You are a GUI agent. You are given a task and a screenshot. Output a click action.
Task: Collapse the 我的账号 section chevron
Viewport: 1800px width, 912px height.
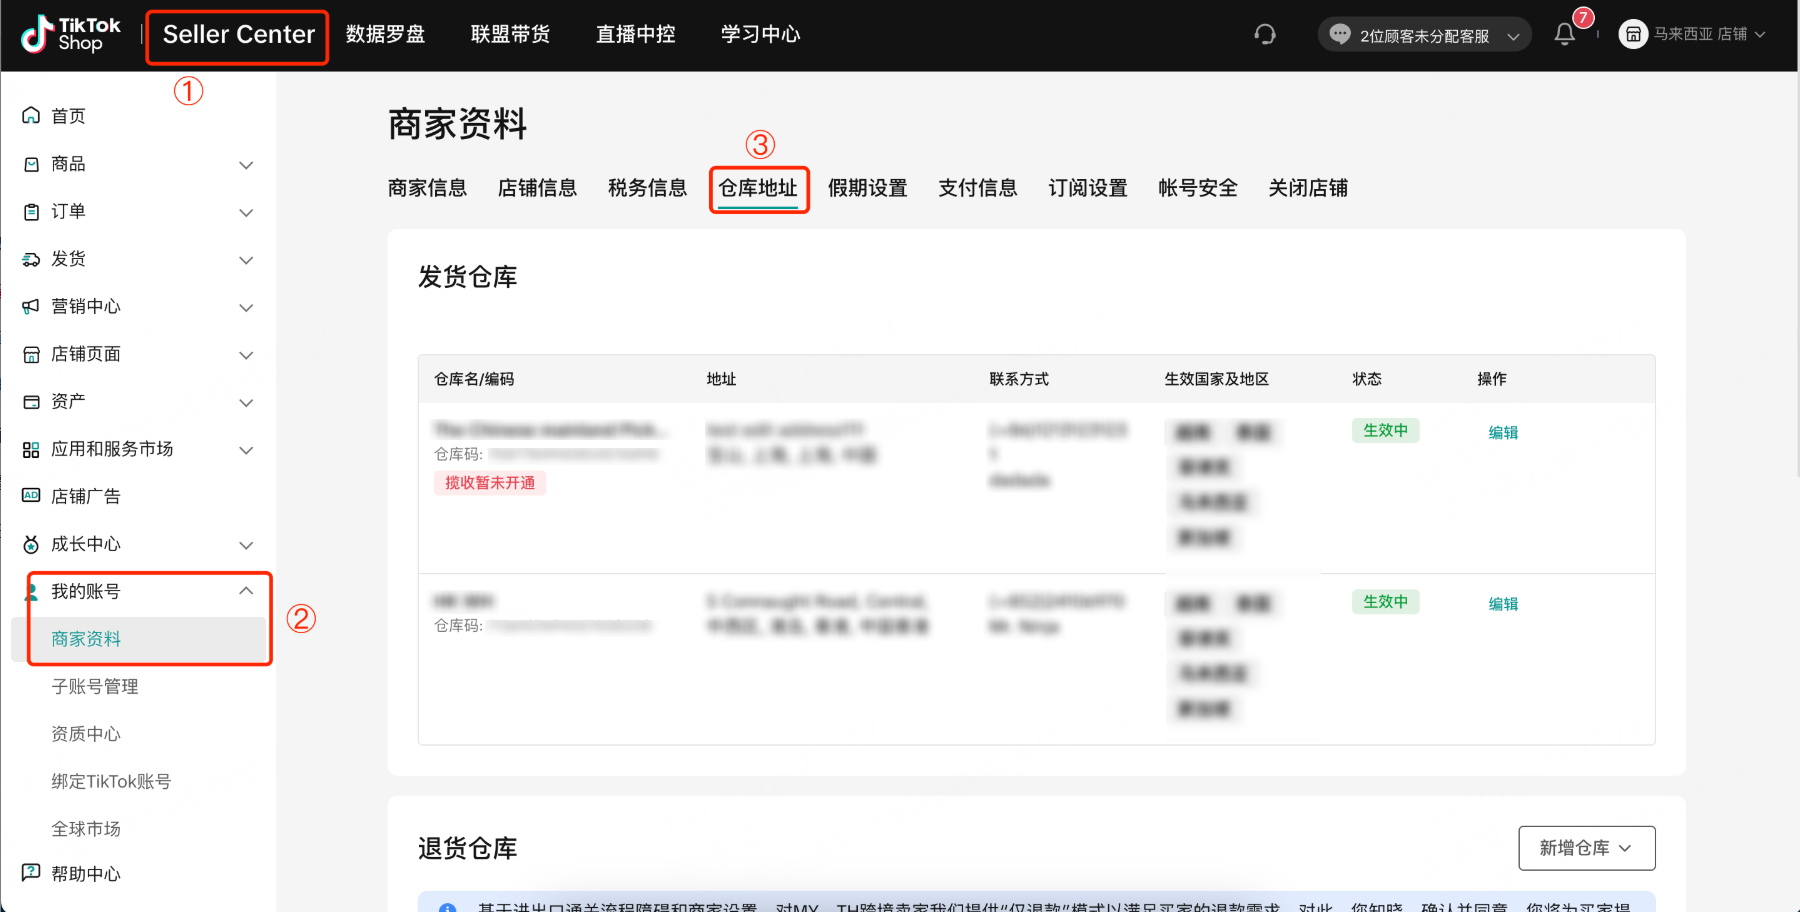246,591
